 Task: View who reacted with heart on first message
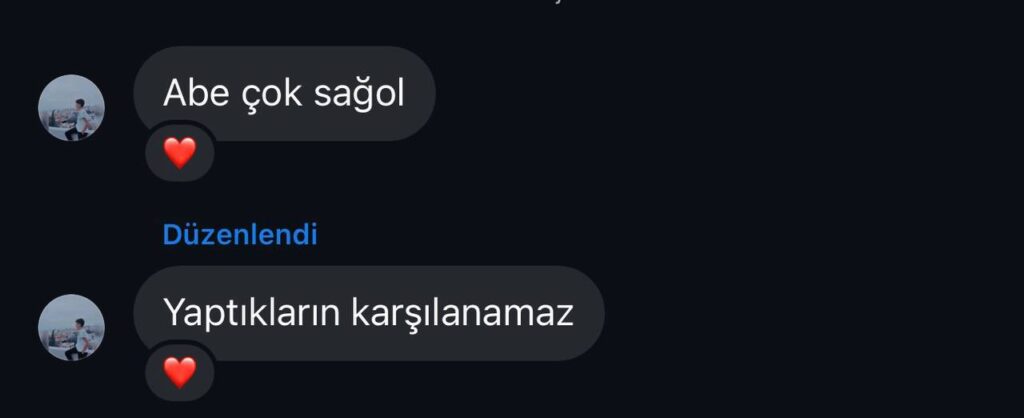coord(180,153)
